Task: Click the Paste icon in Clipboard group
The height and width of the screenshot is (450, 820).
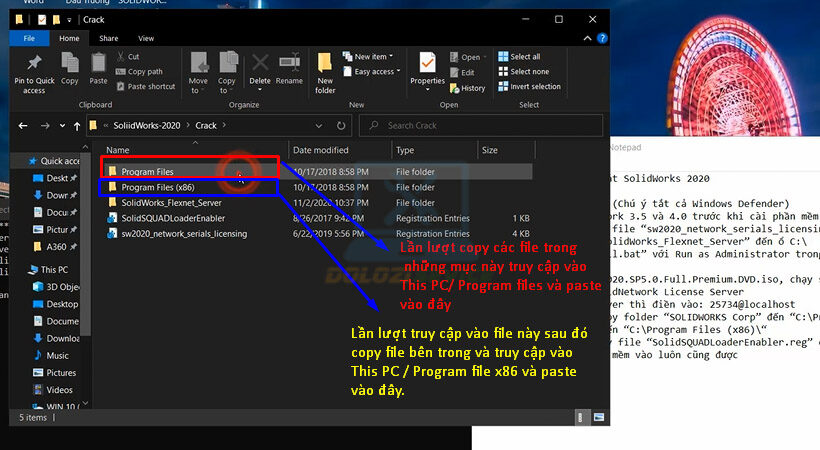Action: [x=98, y=70]
